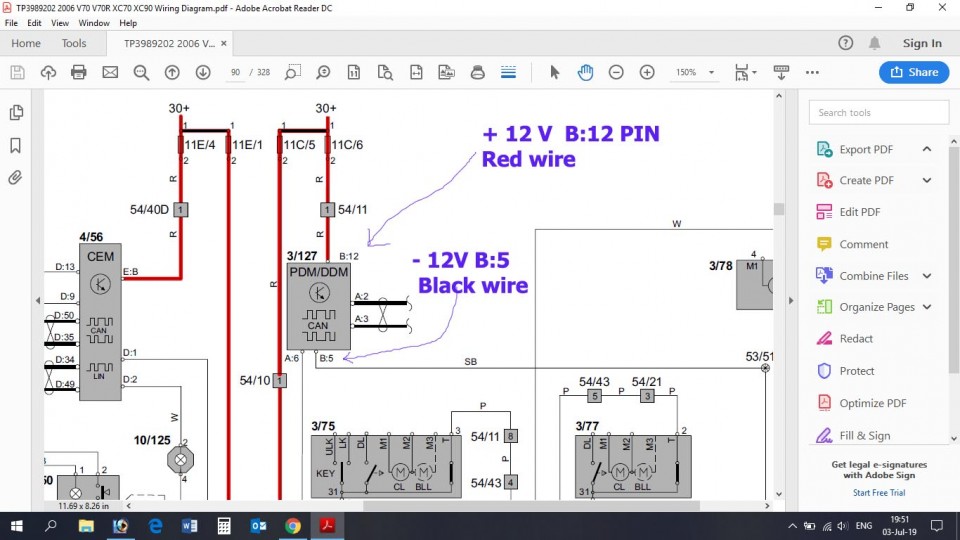The height and width of the screenshot is (540, 960).
Task: Open page thumbnails panel icon
Action: click(16, 113)
